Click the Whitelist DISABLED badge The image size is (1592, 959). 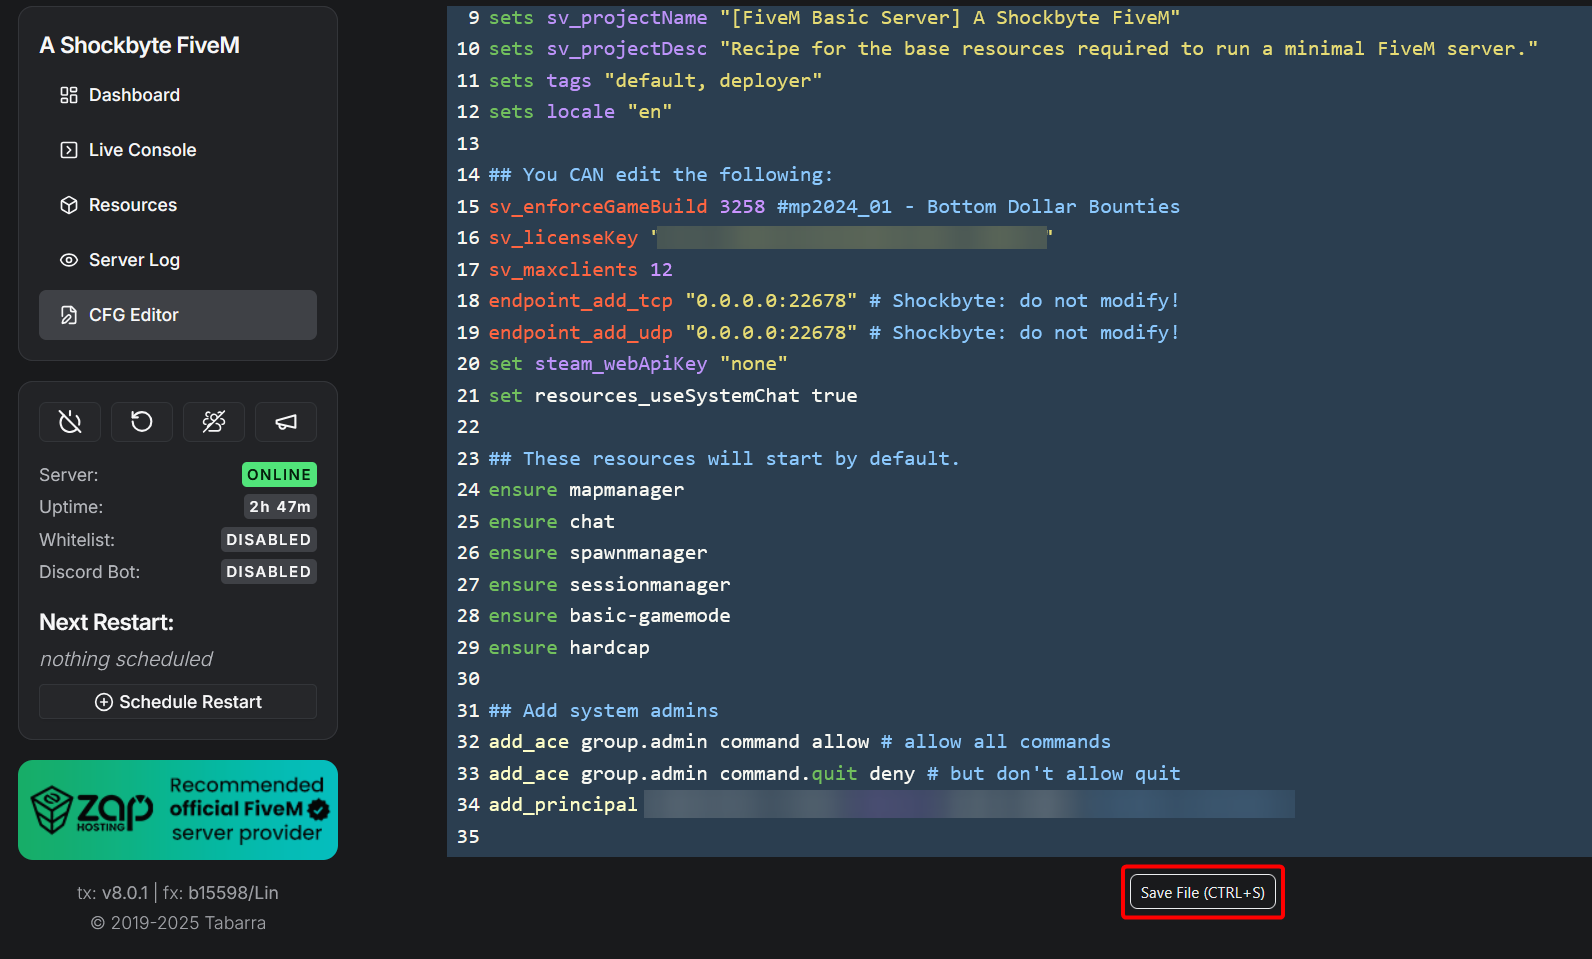tap(269, 540)
